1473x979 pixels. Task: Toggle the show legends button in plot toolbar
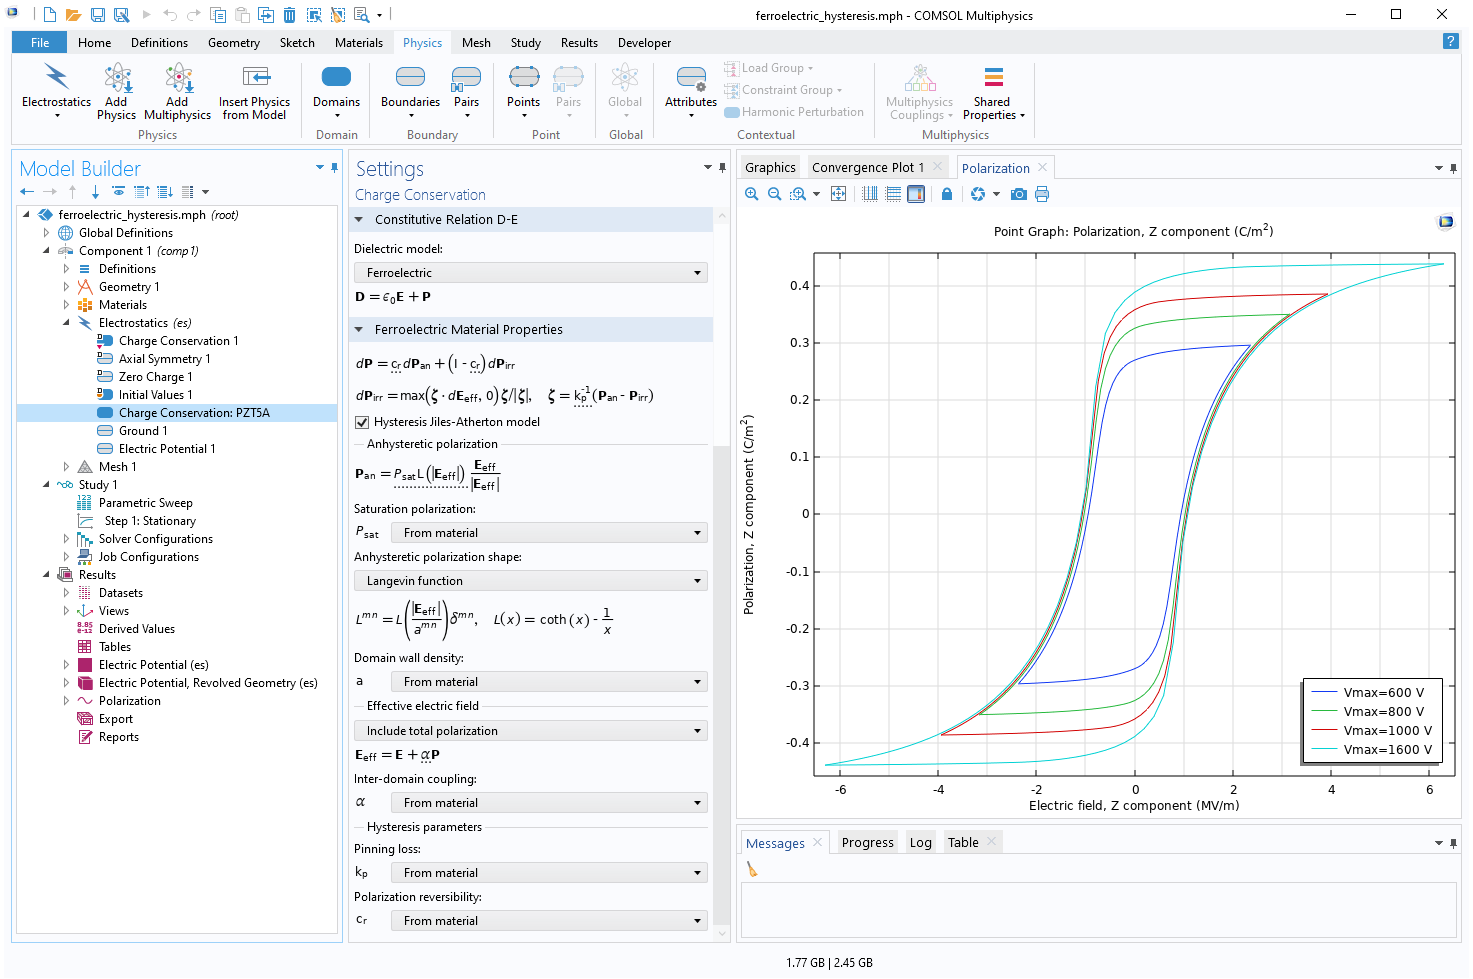pyautogui.click(x=916, y=194)
